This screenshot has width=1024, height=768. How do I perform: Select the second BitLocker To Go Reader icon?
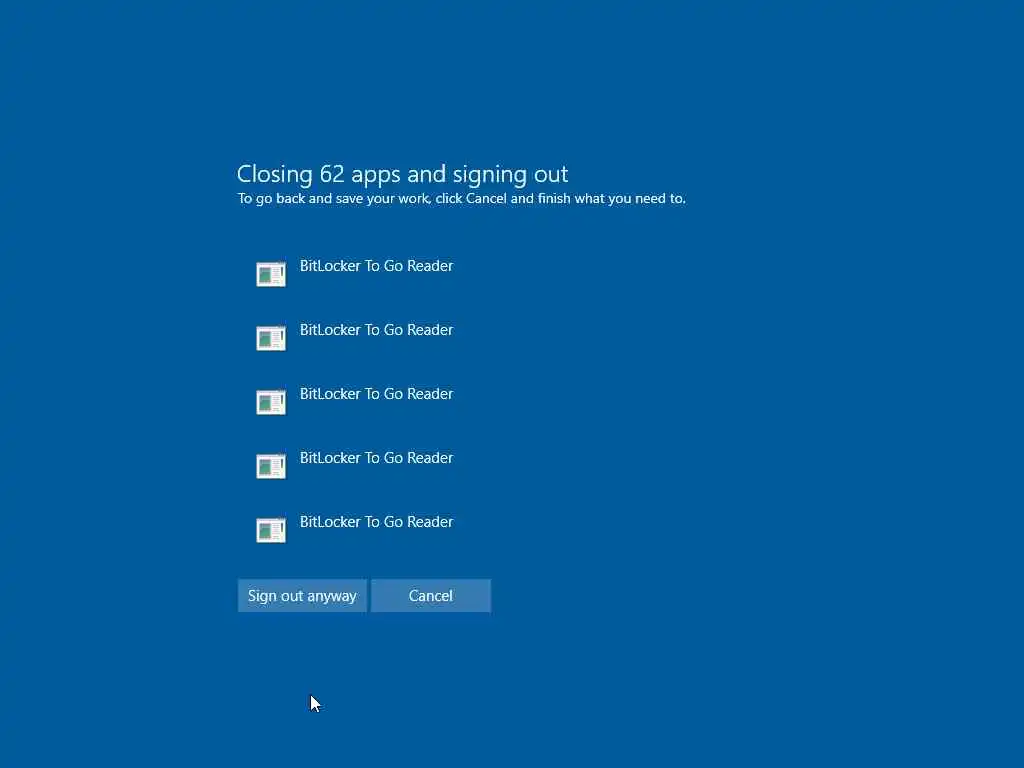tap(270, 338)
